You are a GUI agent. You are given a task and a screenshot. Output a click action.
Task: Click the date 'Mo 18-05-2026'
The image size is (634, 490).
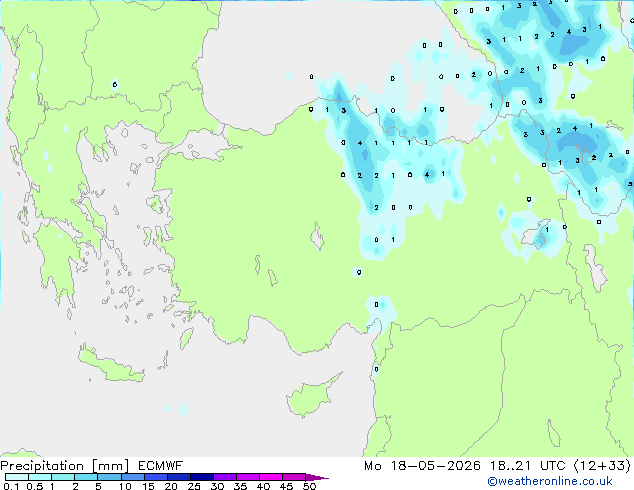(x=422, y=466)
